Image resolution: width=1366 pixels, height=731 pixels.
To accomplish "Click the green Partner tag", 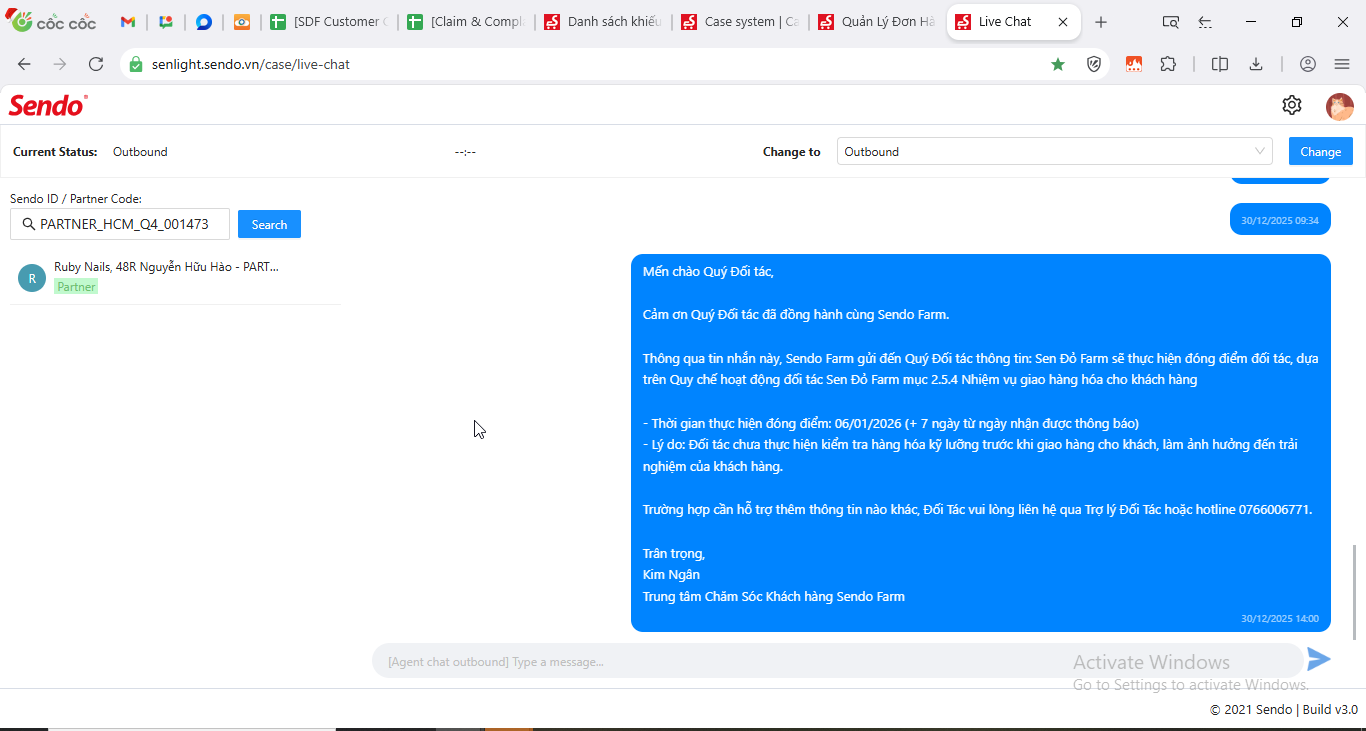I will pos(76,287).
